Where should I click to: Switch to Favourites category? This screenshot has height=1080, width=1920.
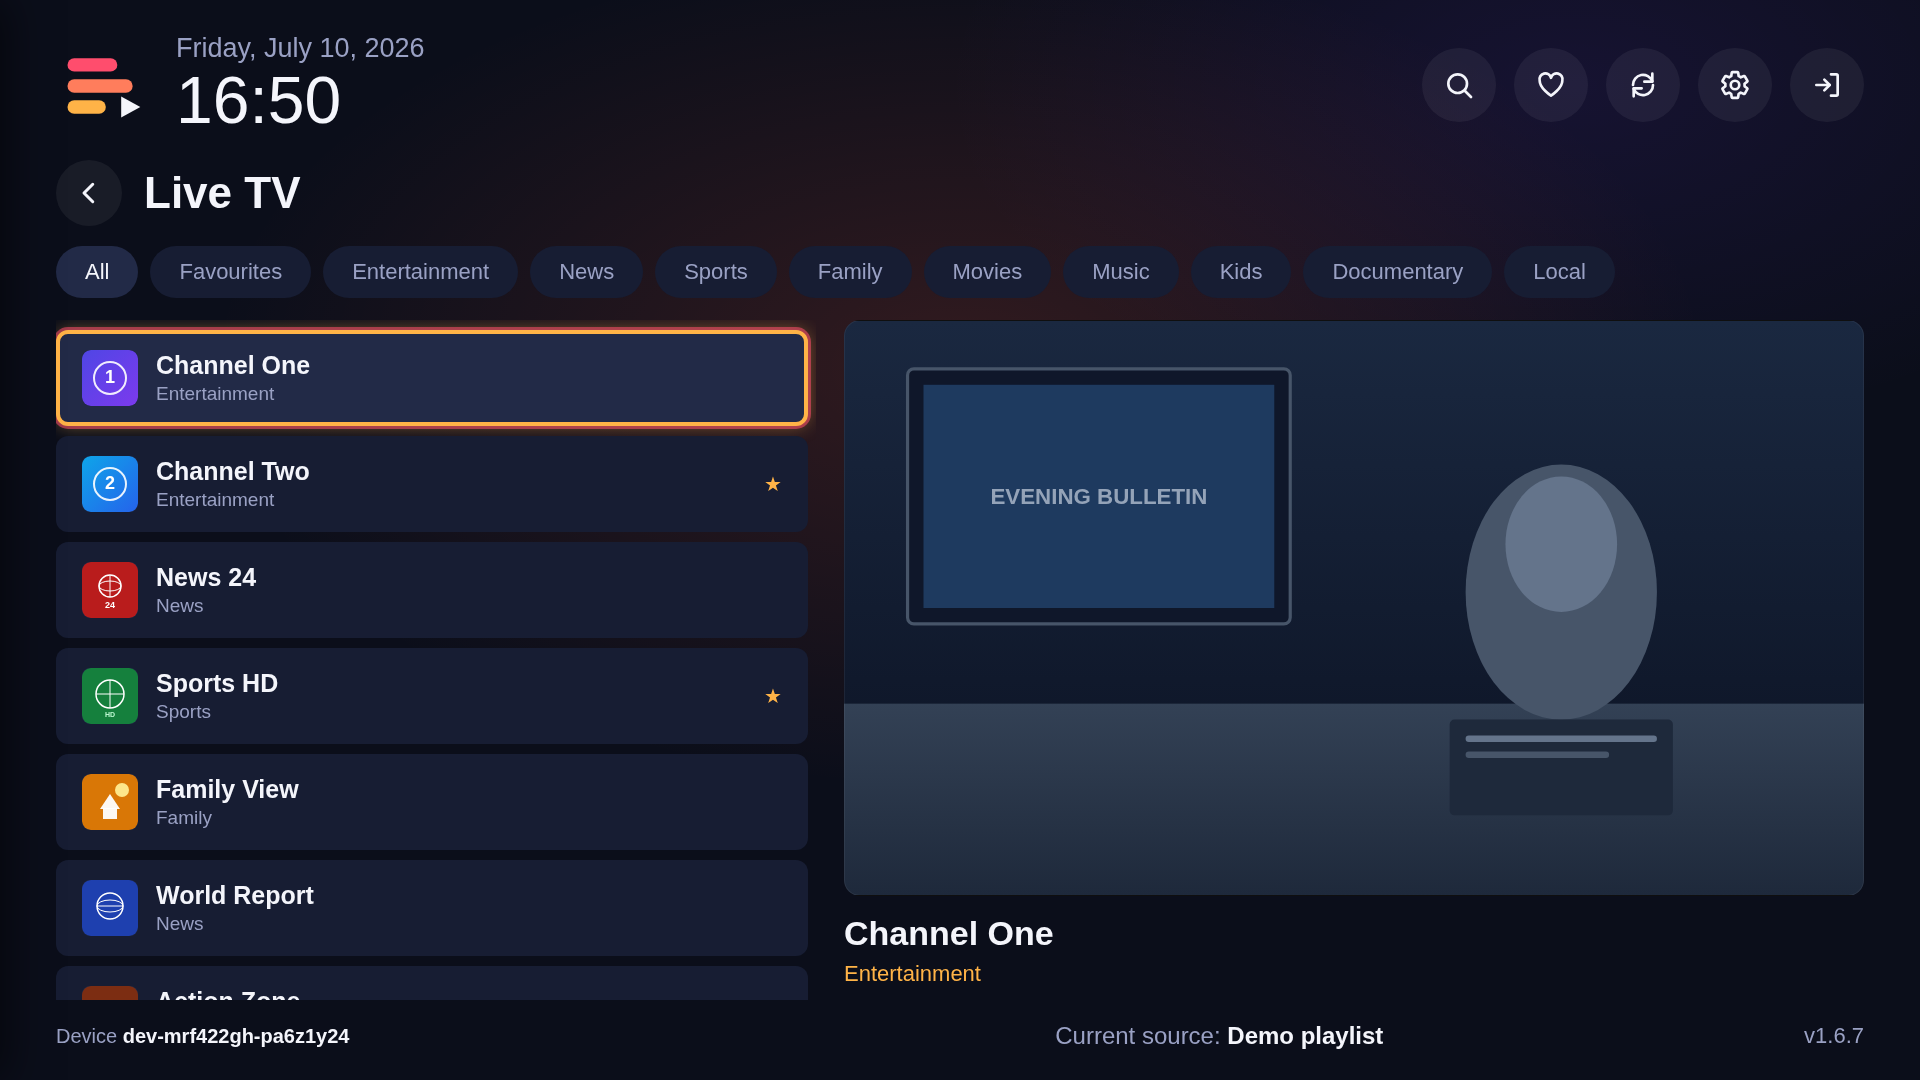point(231,272)
